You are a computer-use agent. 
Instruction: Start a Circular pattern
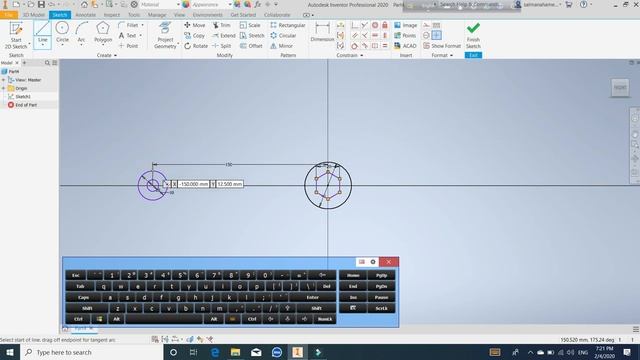click(x=283, y=36)
